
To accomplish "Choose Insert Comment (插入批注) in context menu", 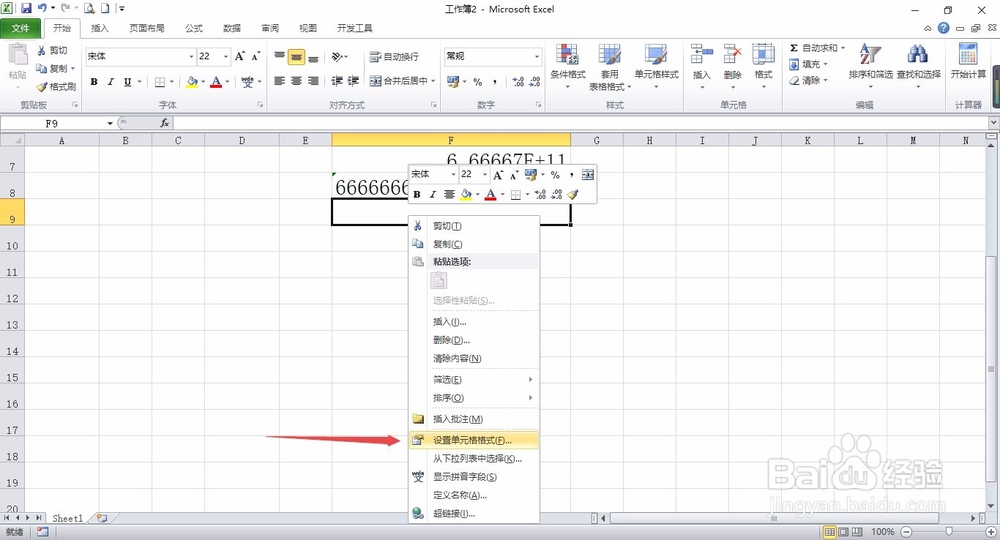I will [474, 419].
